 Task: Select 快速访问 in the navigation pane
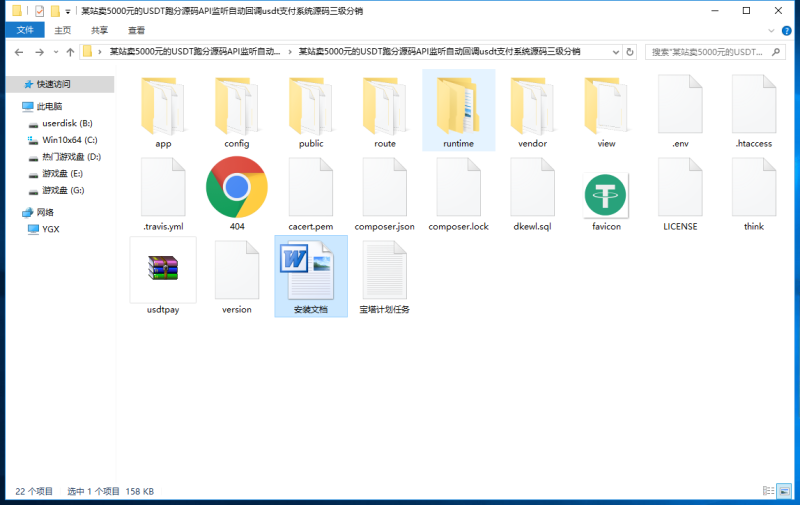[60, 84]
